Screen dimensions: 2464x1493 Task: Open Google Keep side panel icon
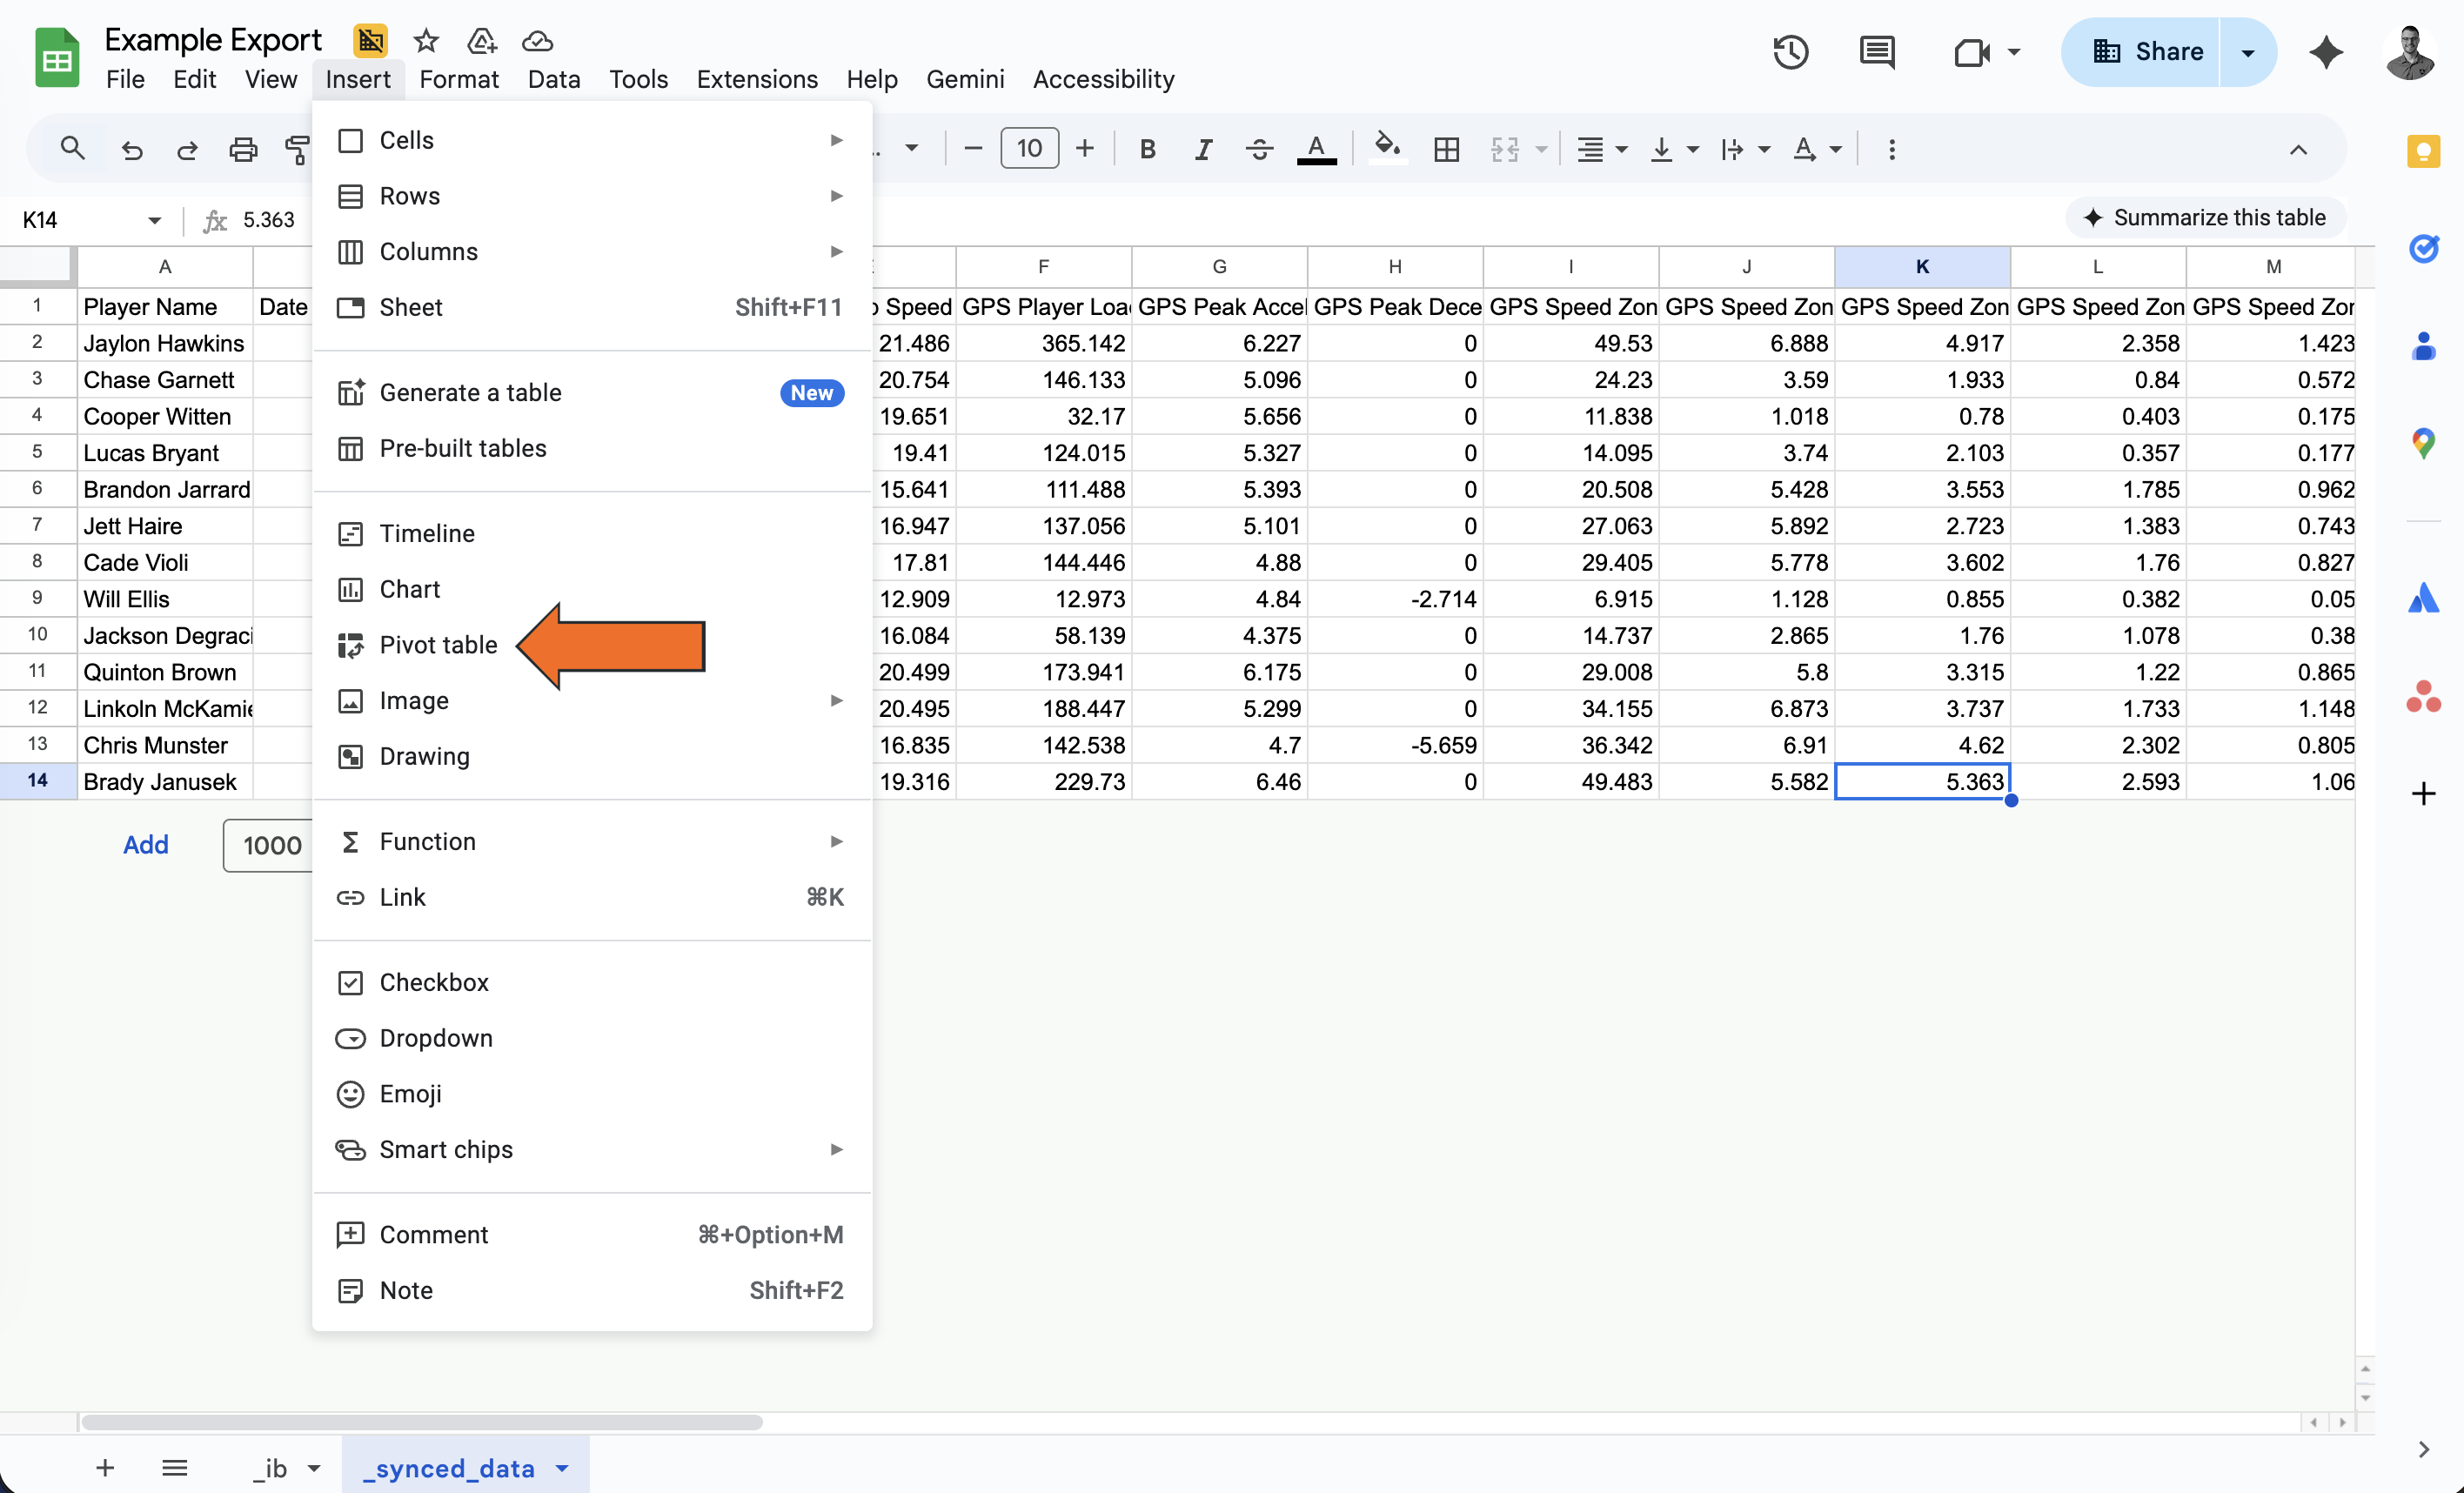tap(2423, 152)
